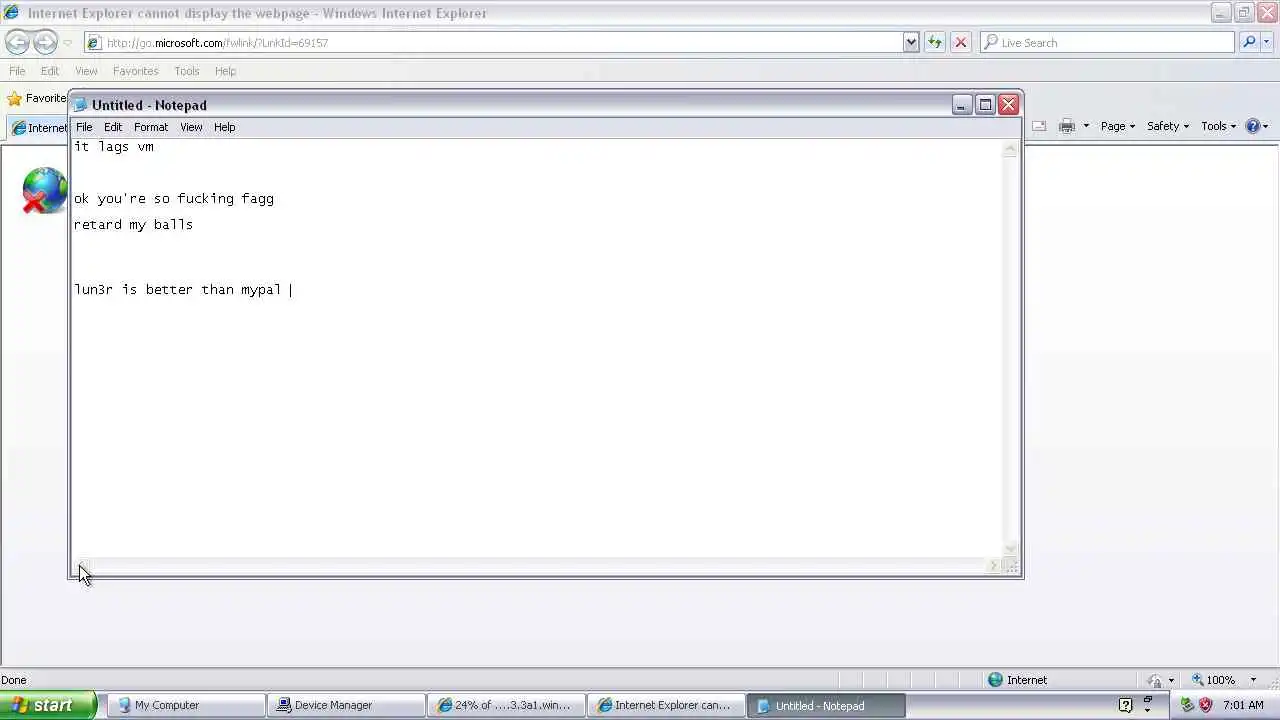This screenshot has height=720, width=1280.
Task: Click Notepad's vertical scrollbar down arrow
Action: (x=1010, y=548)
